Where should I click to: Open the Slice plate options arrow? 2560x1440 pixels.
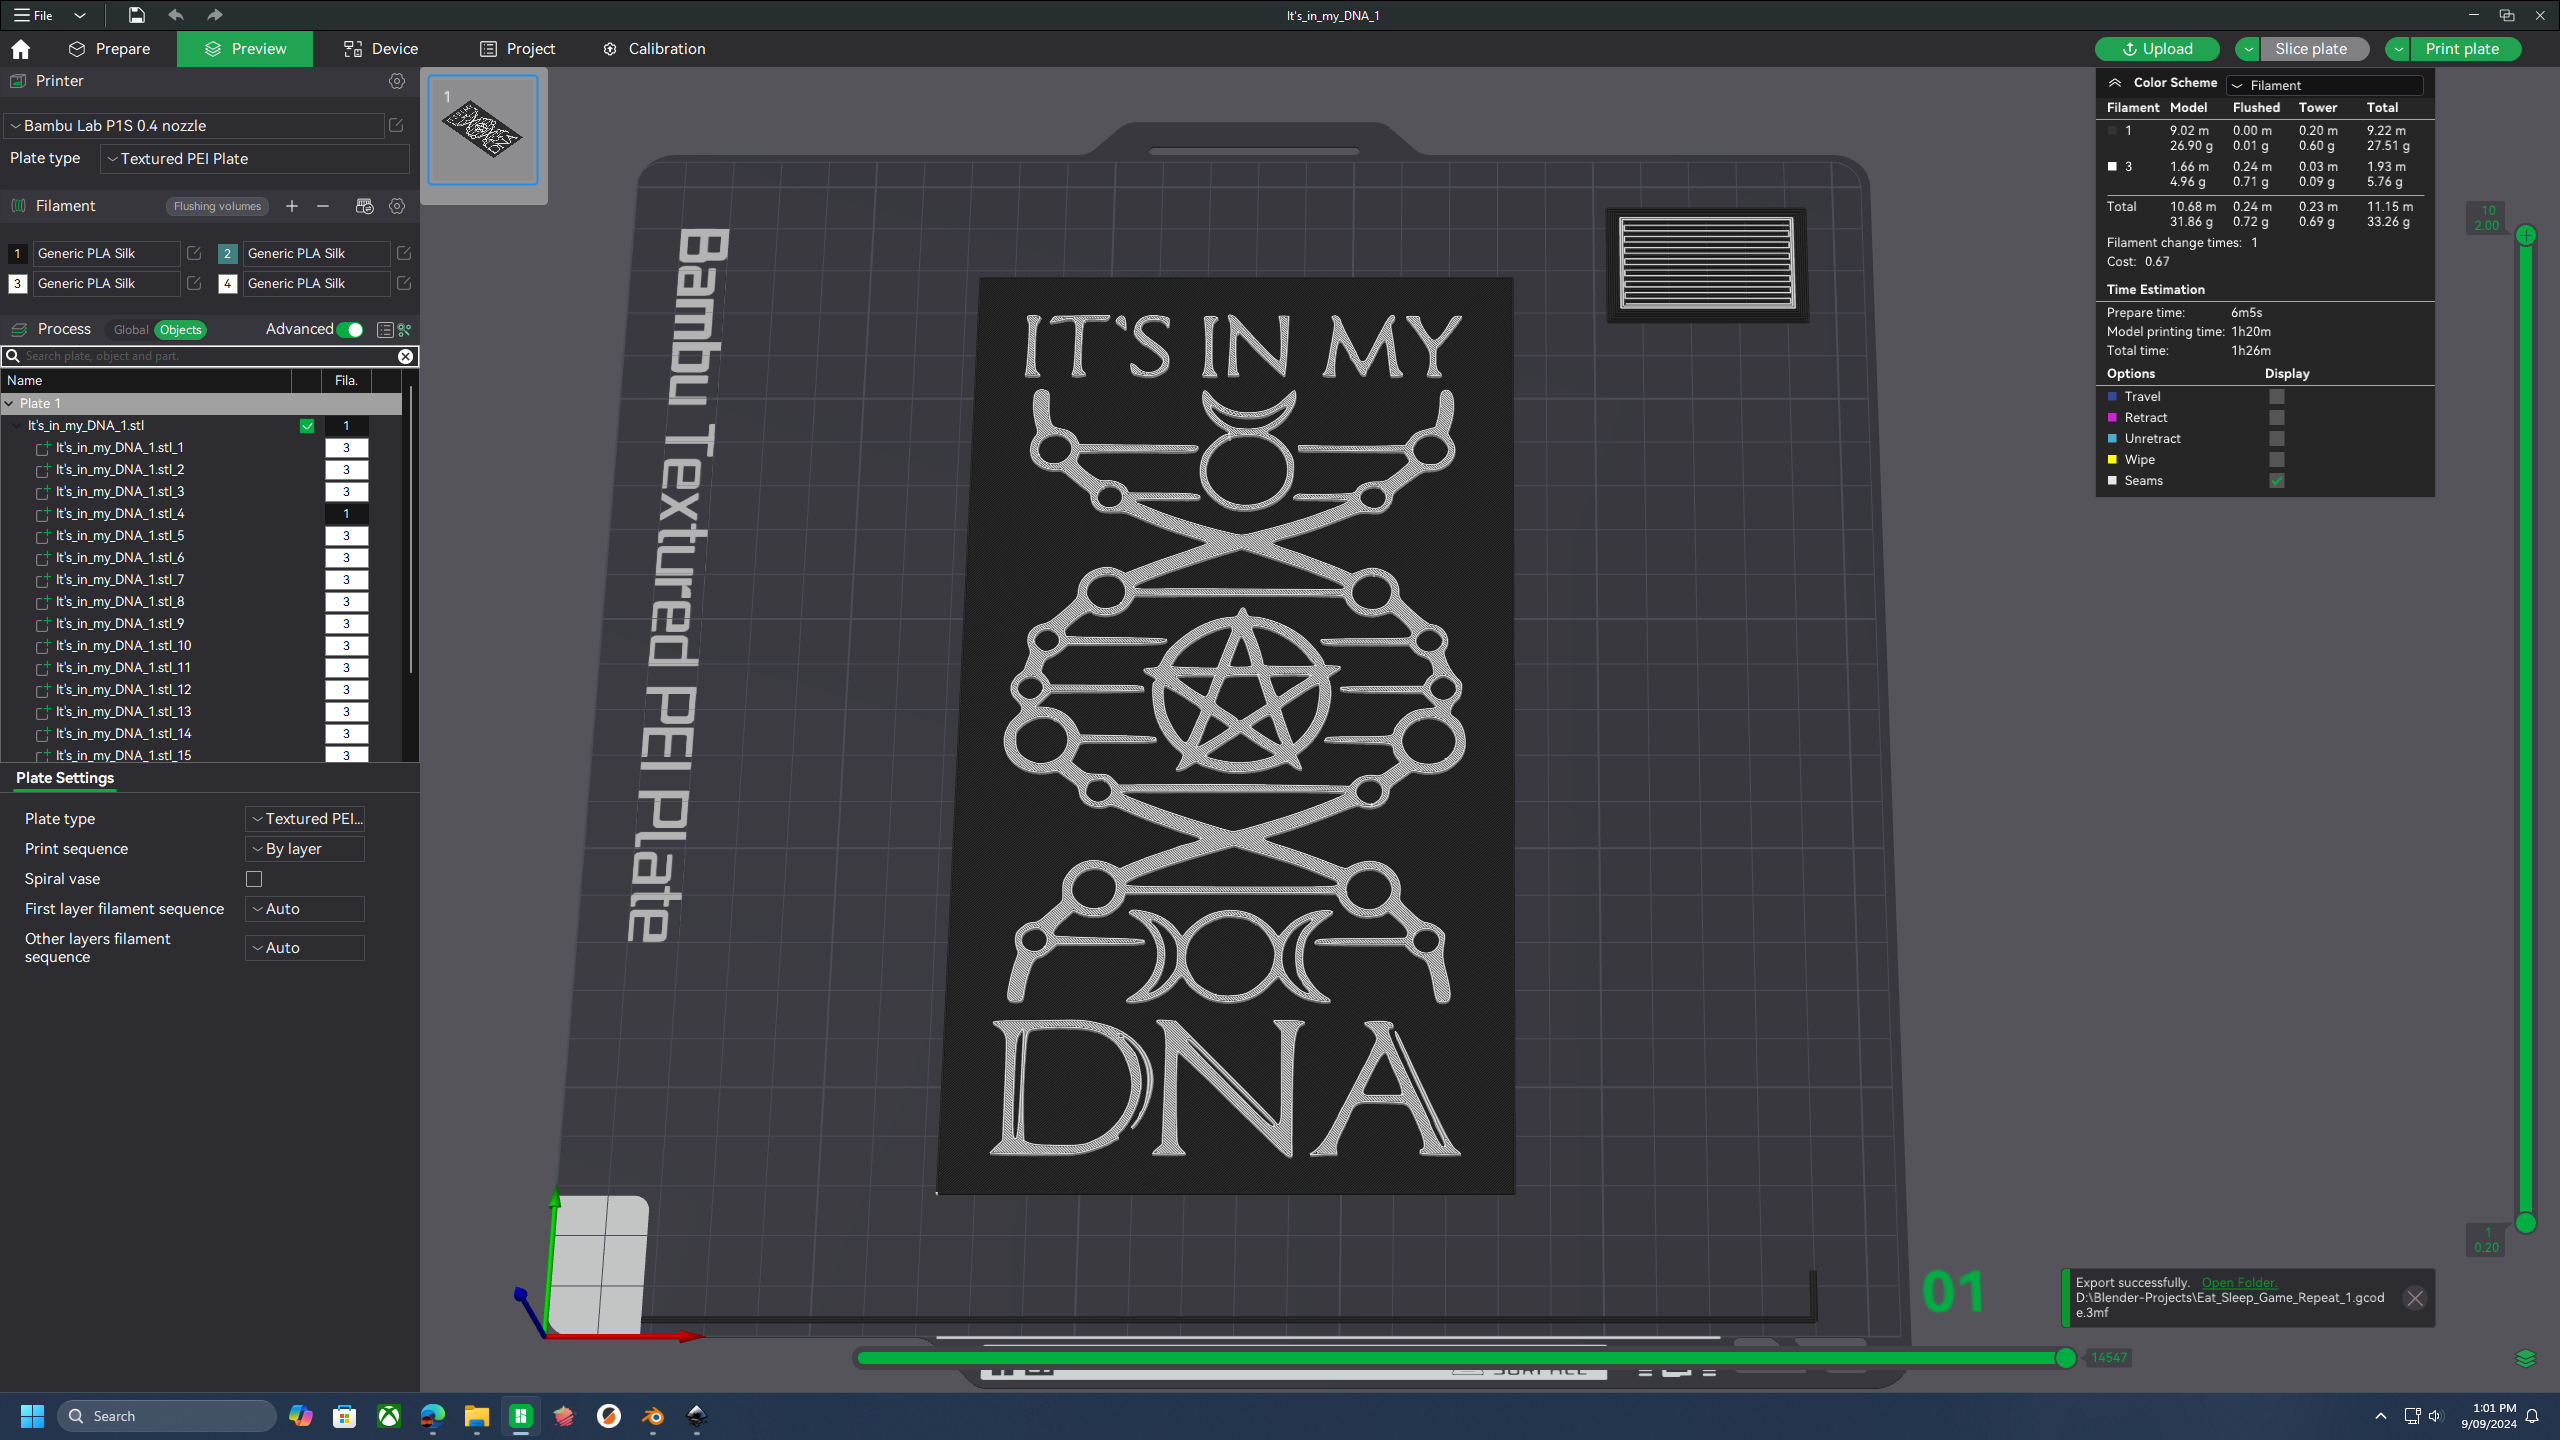[x=2248, y=49]
